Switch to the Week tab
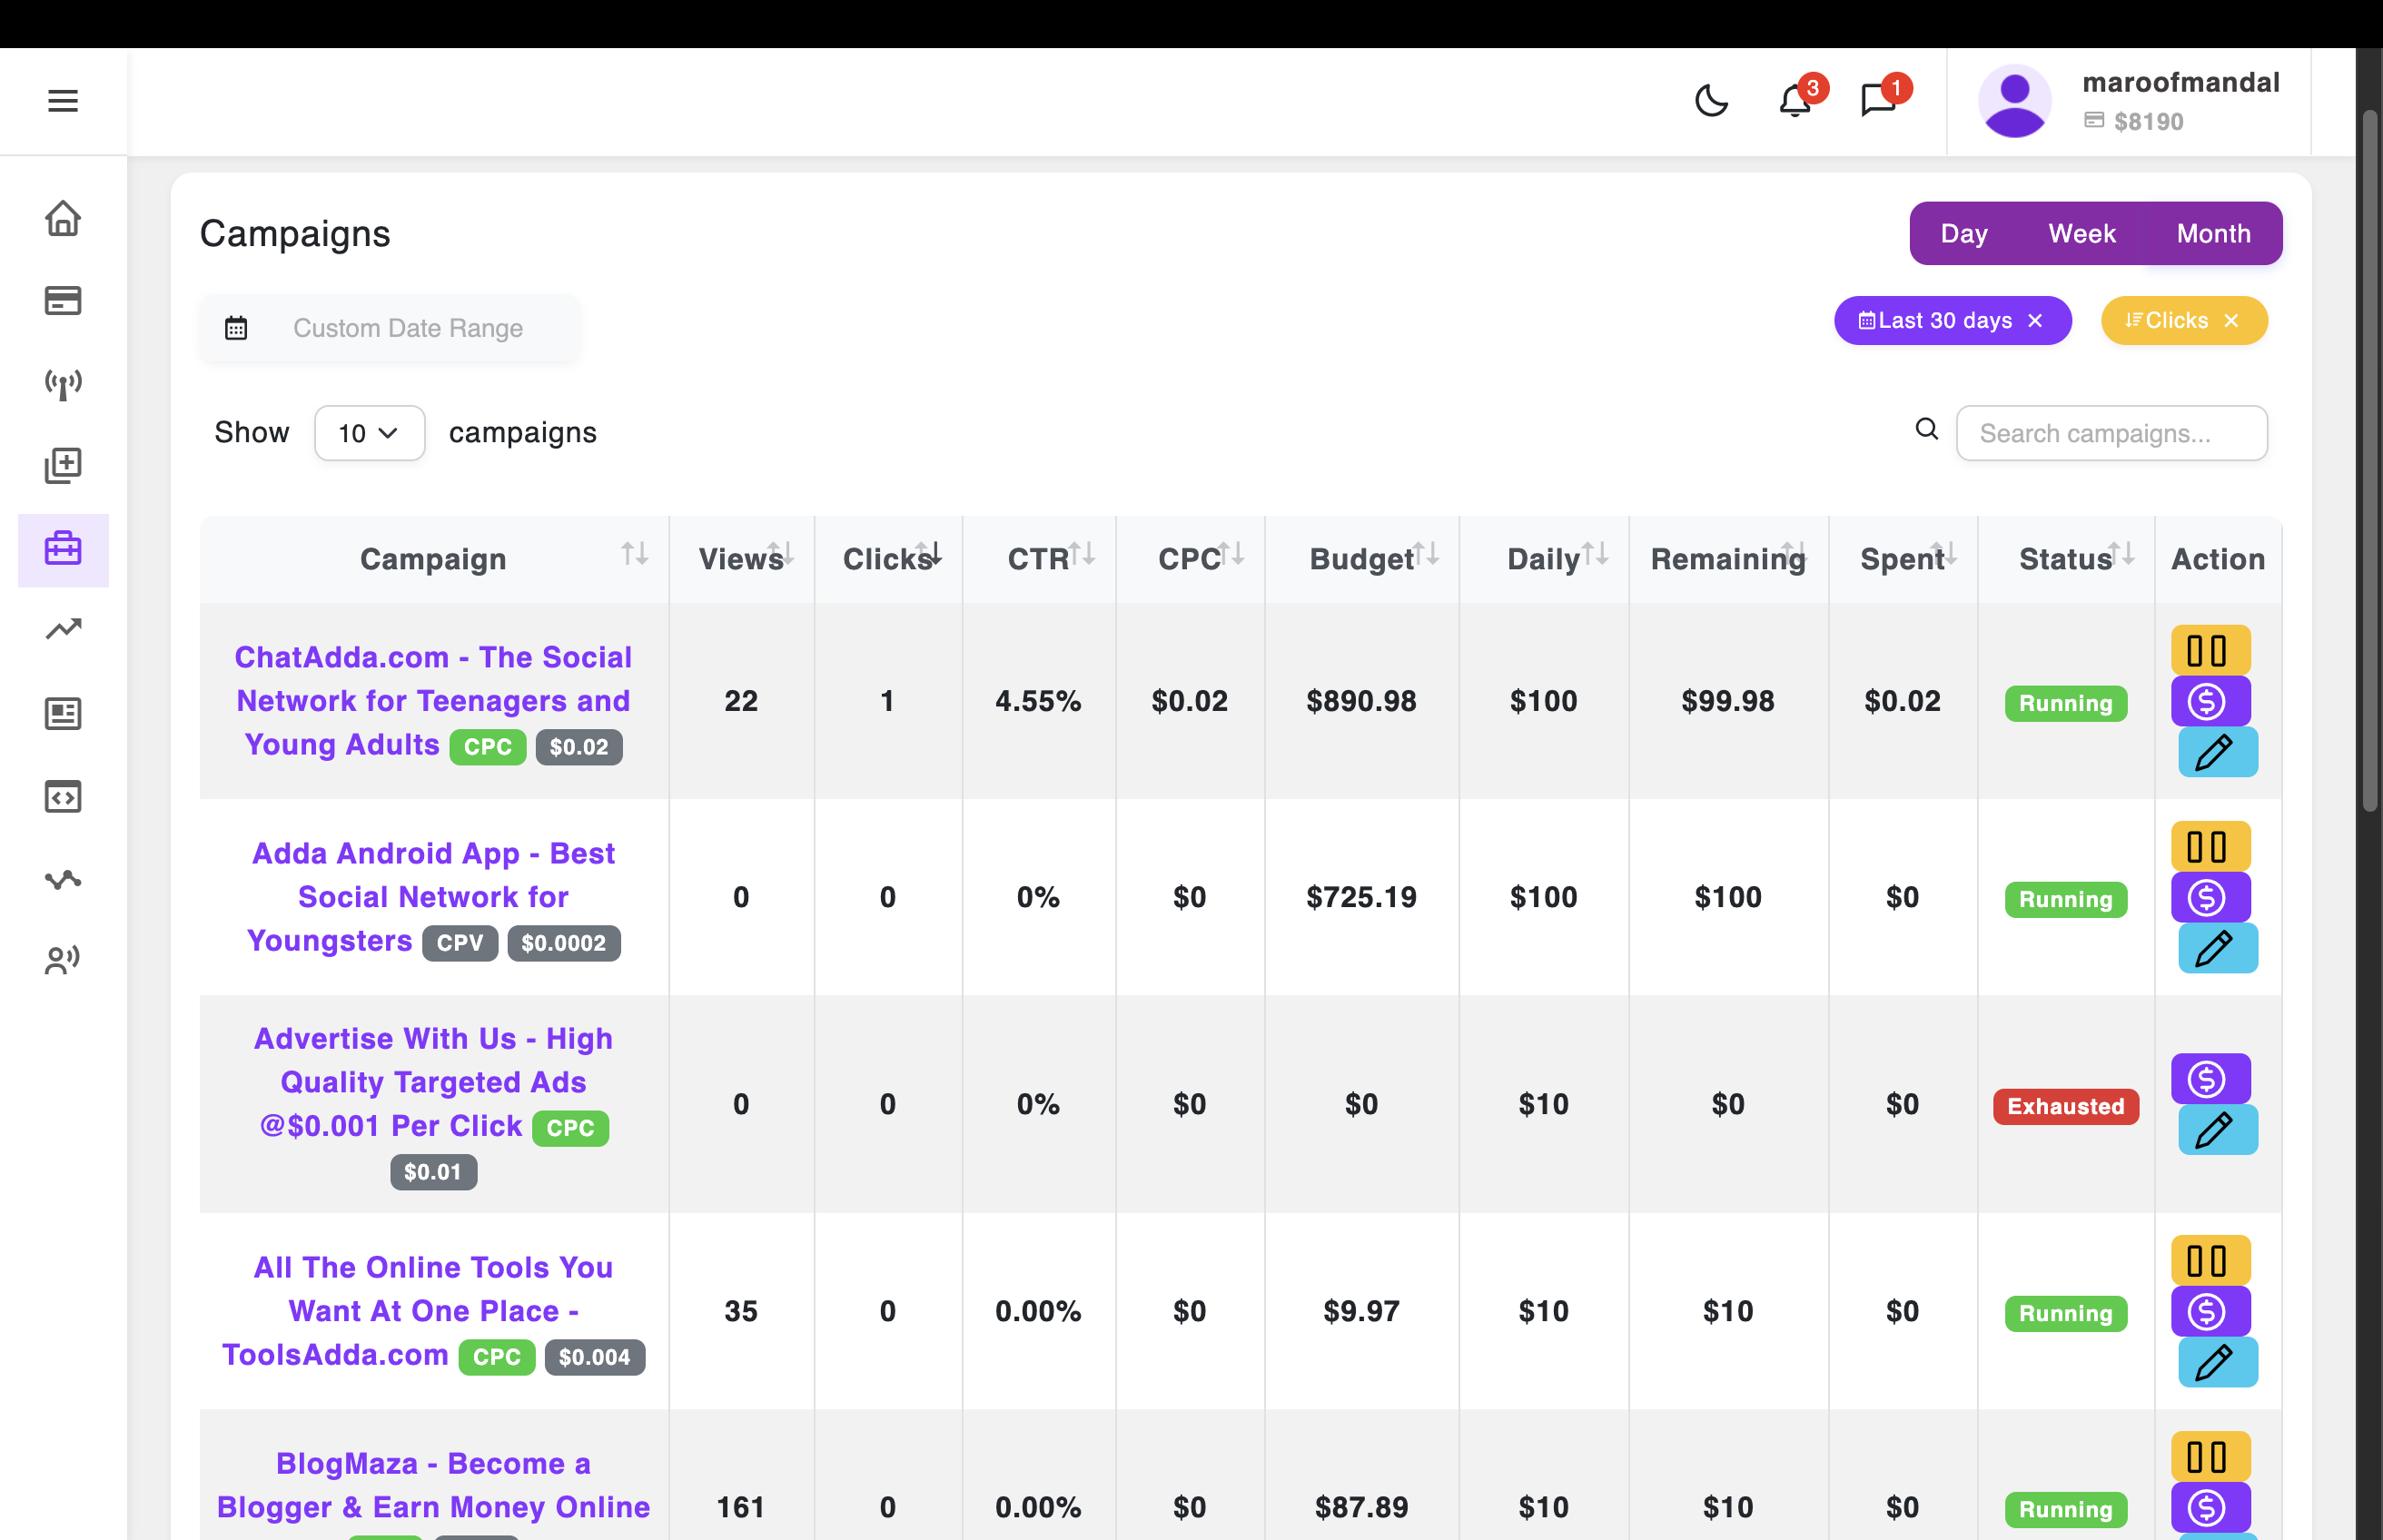The height and width of the screenshot is (1540, 2383). point(2081,234)
